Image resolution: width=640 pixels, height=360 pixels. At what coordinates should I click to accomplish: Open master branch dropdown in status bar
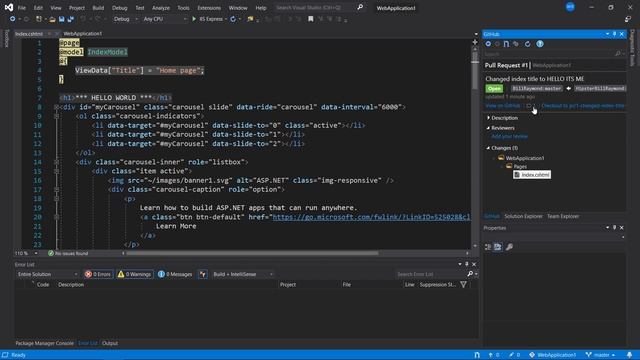[600, 355]
